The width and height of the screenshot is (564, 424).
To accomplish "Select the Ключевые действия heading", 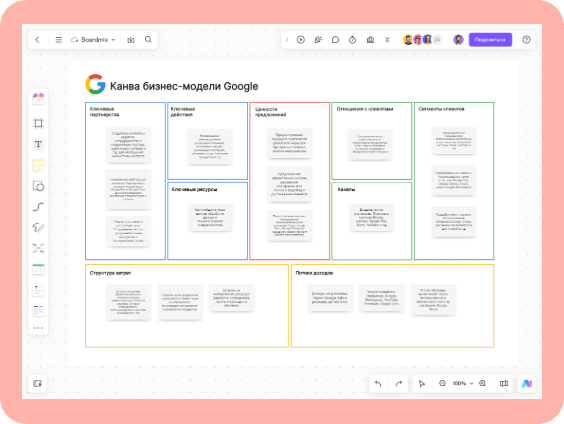I will [x=183, y=111].
